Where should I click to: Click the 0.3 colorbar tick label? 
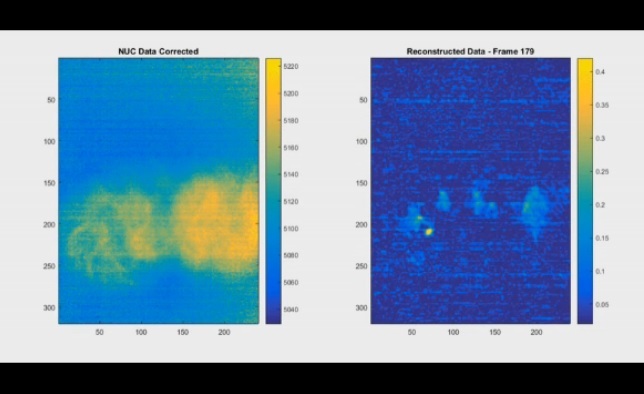(600, 138)
